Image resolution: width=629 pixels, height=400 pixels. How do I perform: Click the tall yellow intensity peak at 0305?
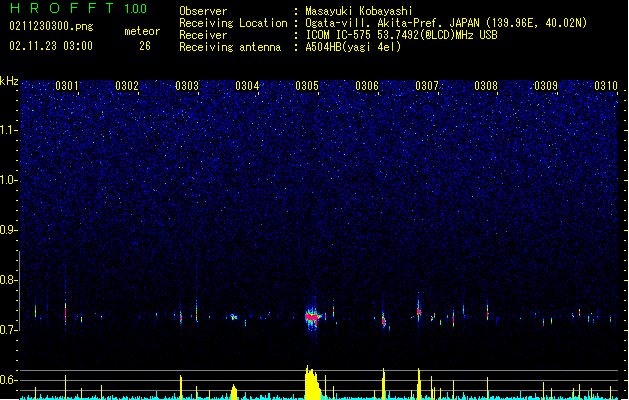(312, 382)
